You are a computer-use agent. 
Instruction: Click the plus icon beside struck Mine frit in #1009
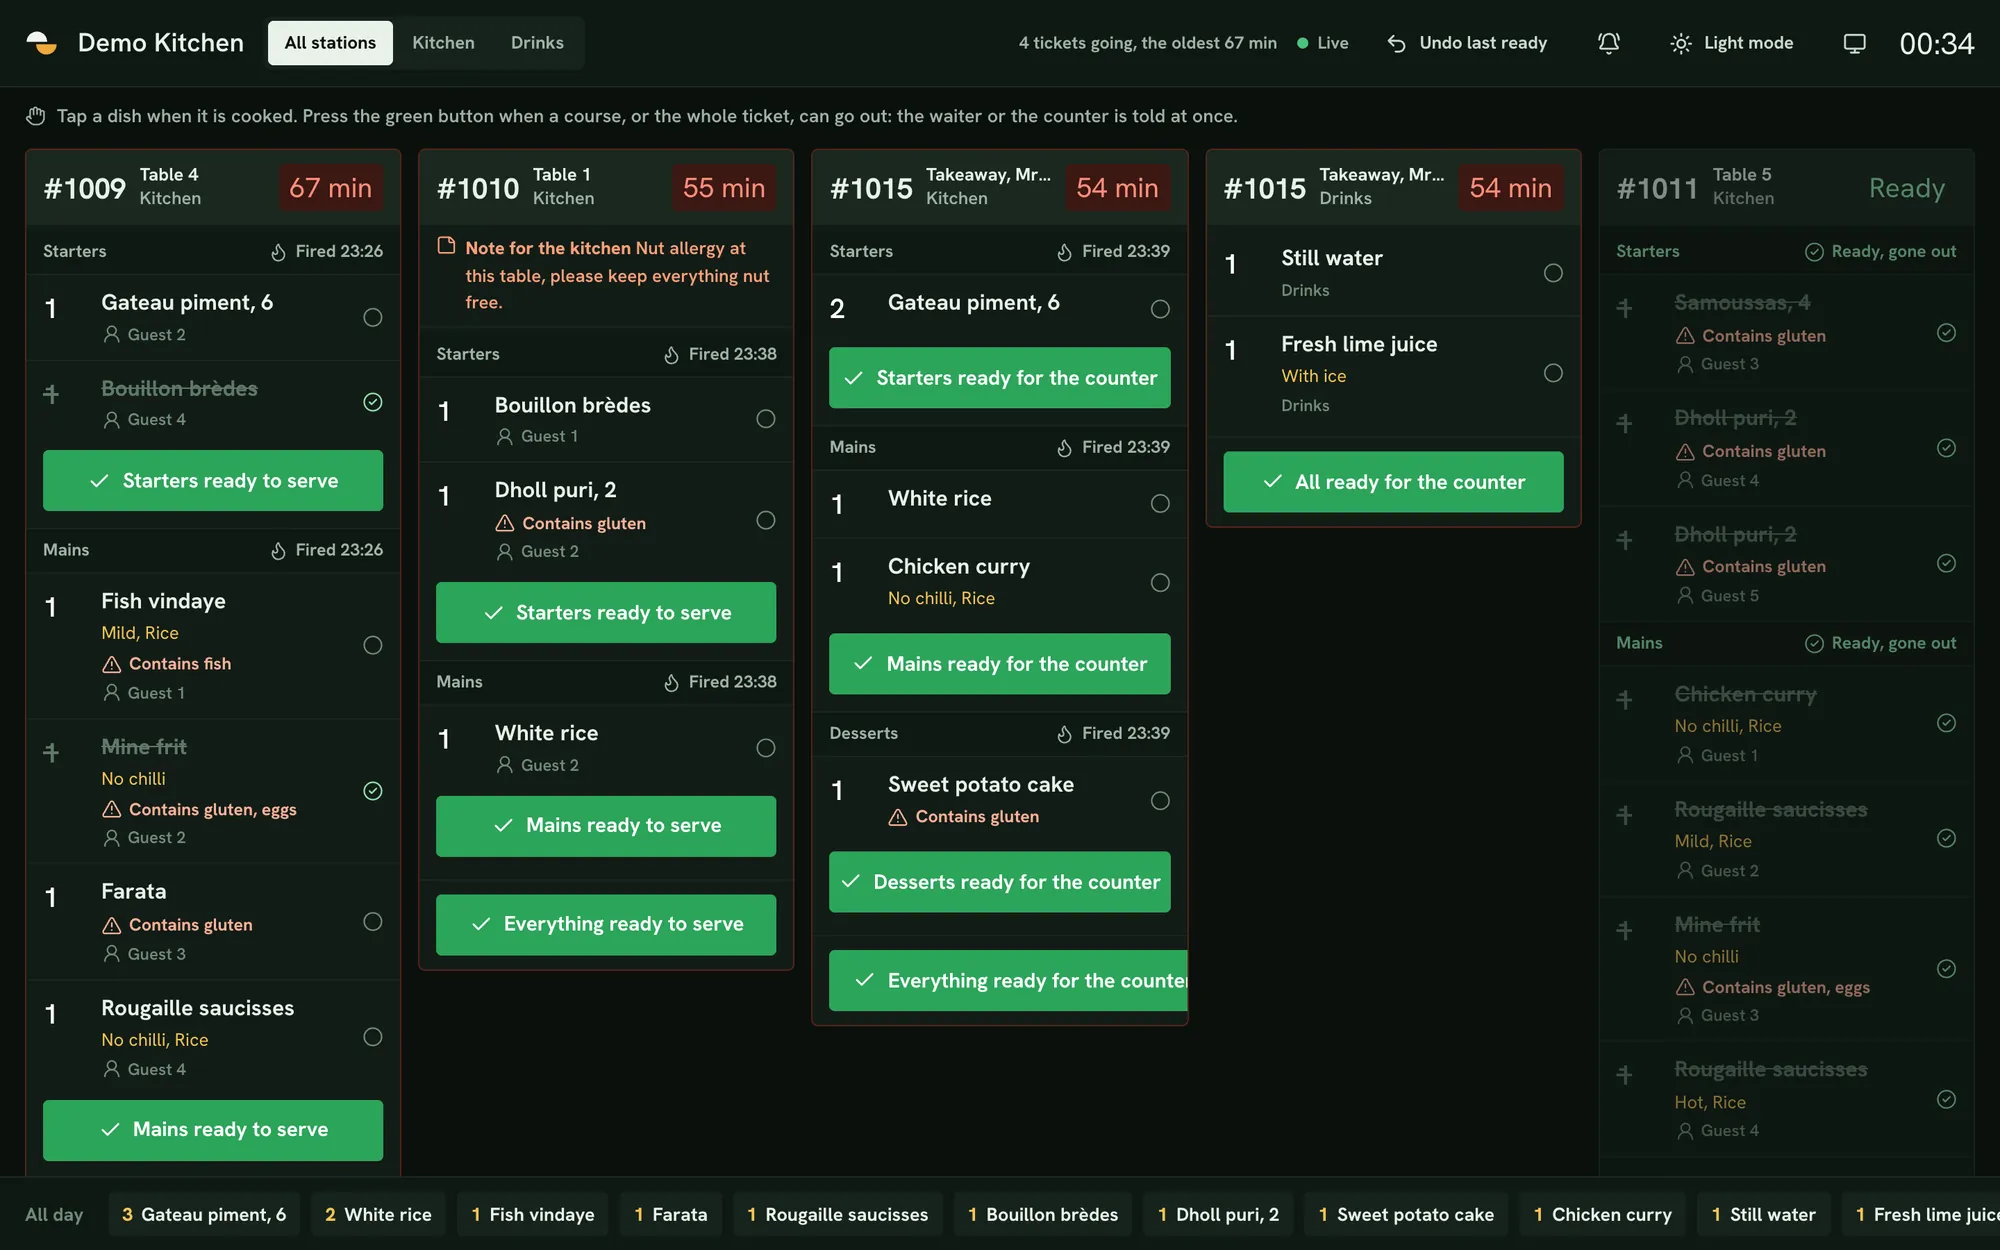tap(51, 752)
